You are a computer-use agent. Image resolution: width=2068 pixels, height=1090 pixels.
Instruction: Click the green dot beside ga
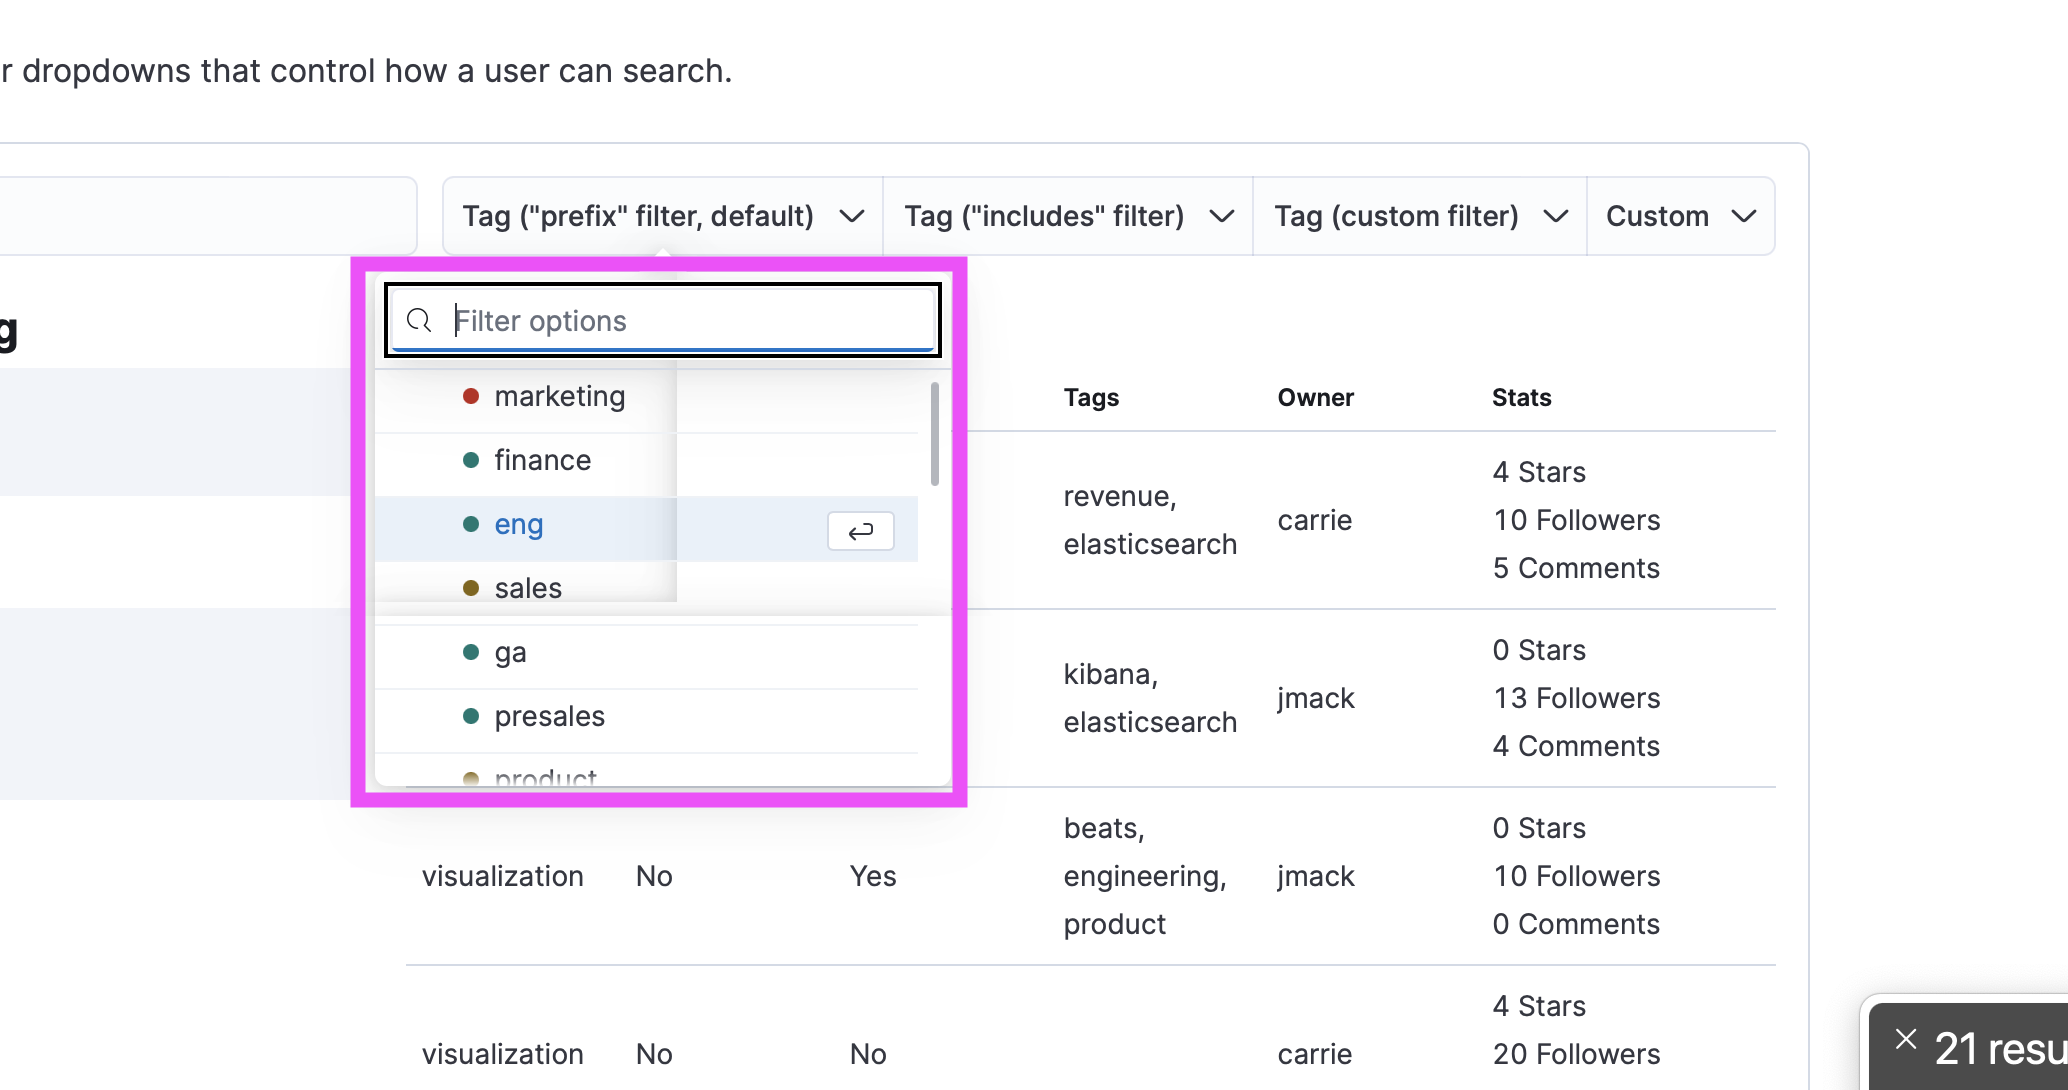coord(471,652)
